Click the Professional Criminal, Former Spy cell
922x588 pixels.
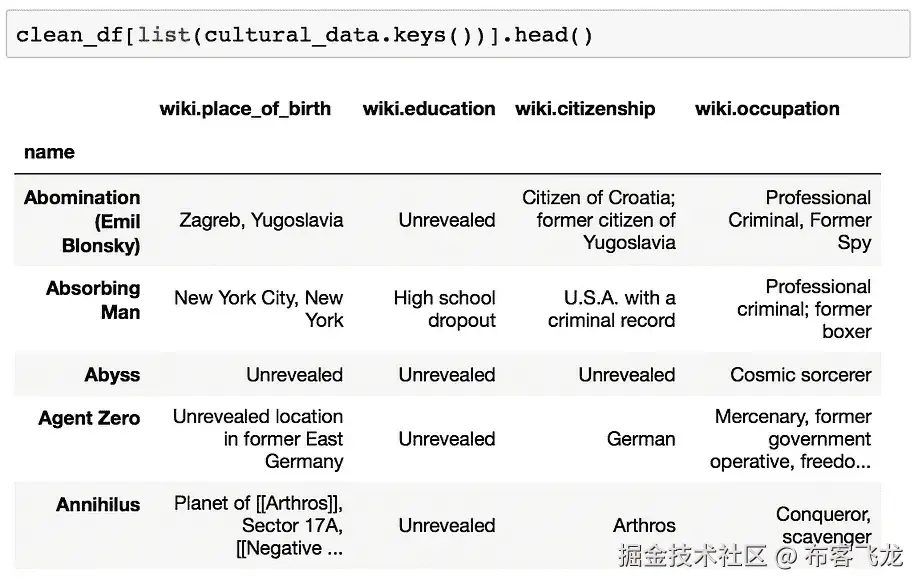point(800,220)
